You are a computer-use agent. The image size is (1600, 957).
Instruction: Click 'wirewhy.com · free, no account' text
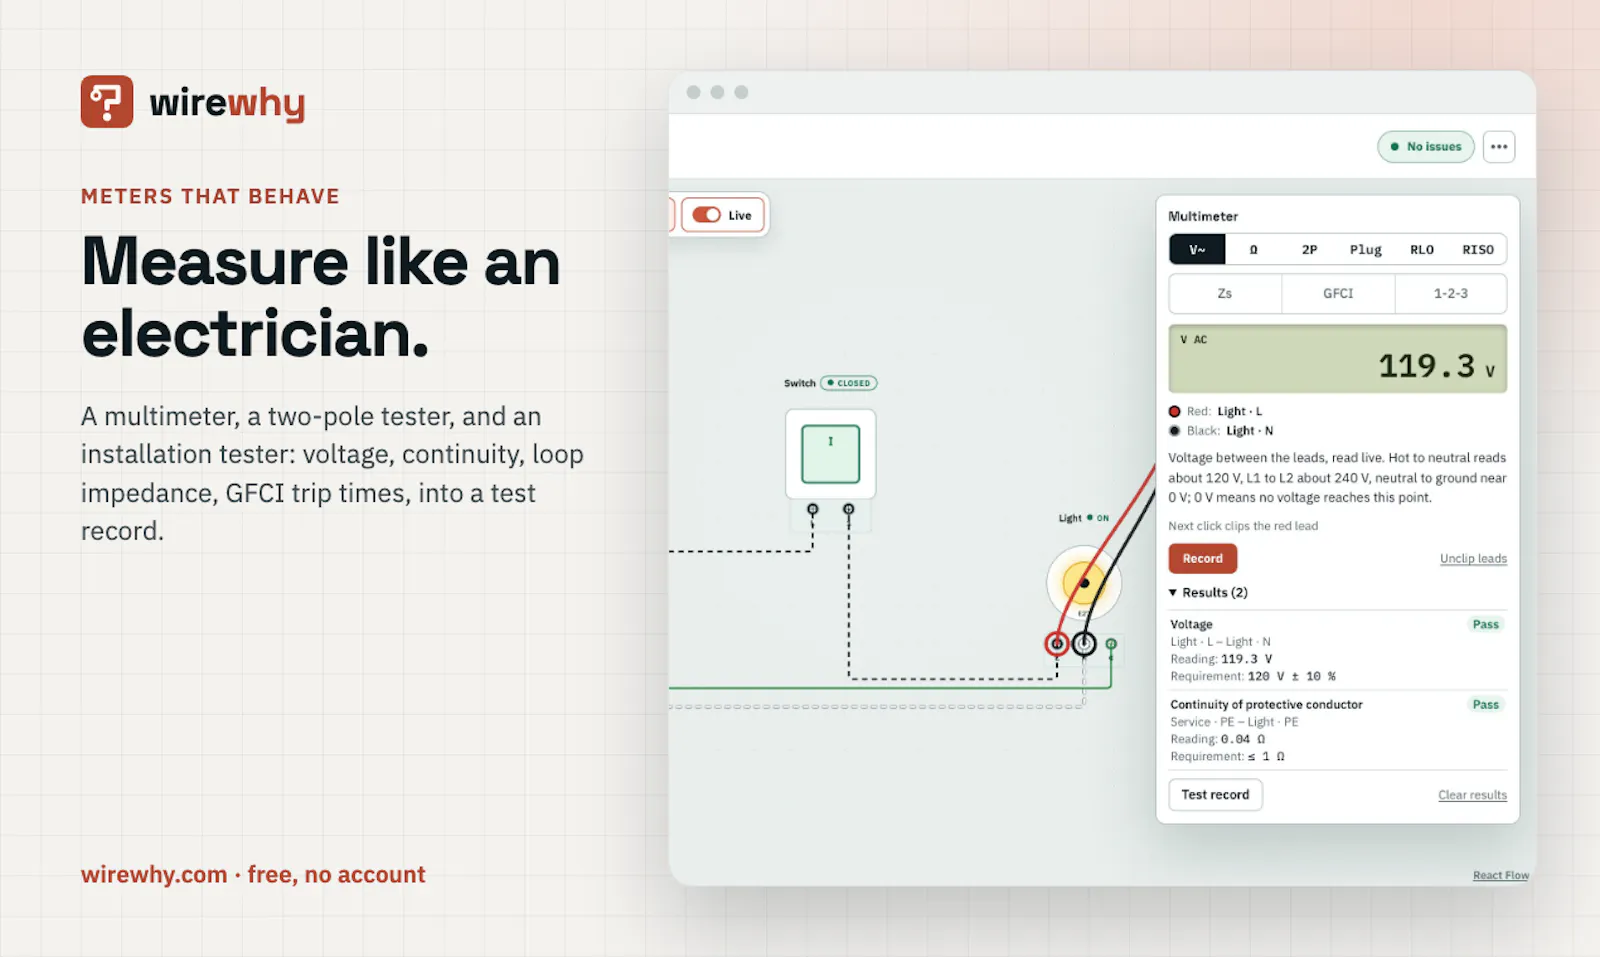point(253,875)
